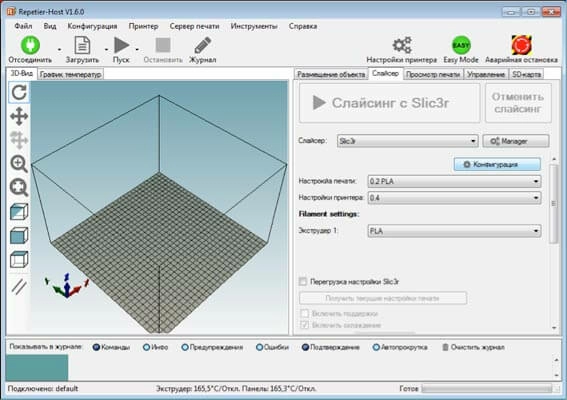The width and height of the screenshot is (567, 400).
Task: Click the zoom magnifier tool
Action: tap(19, 164)
